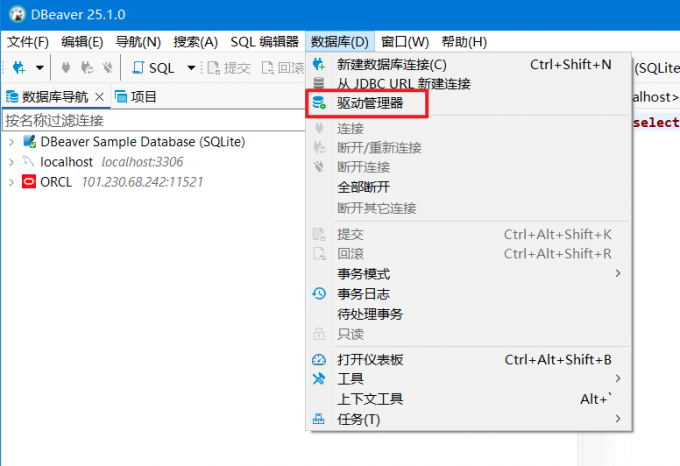Choose 全部断开 menu entry
Image resolution: width=680 pixels, height=466 pixels.
pos(469,187)
